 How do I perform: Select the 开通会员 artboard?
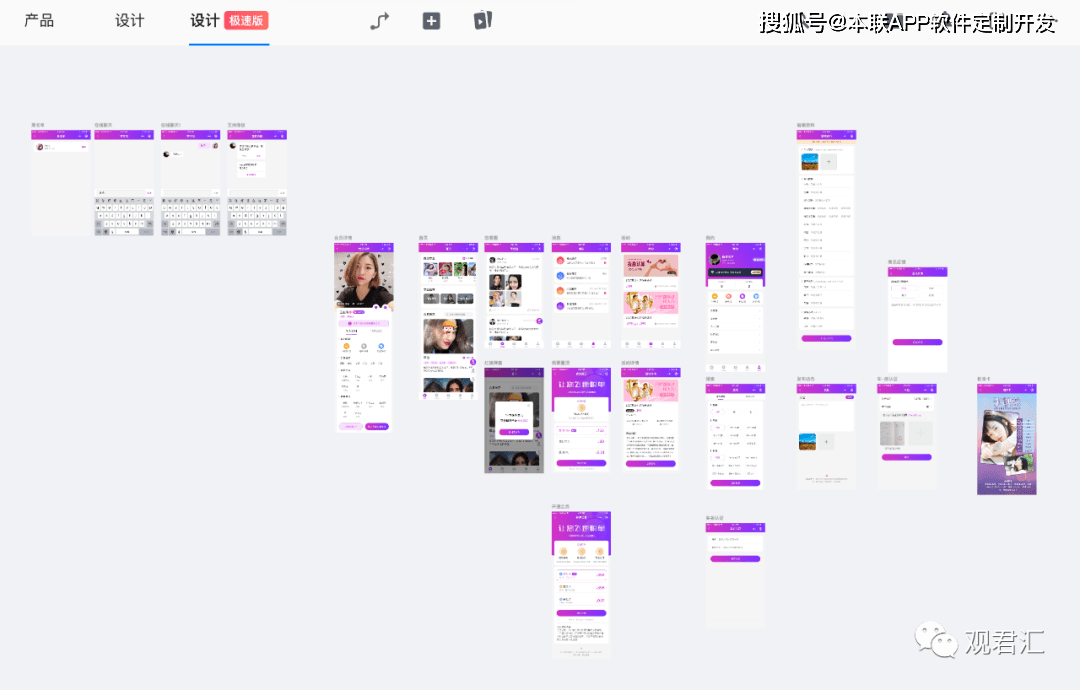581,585
